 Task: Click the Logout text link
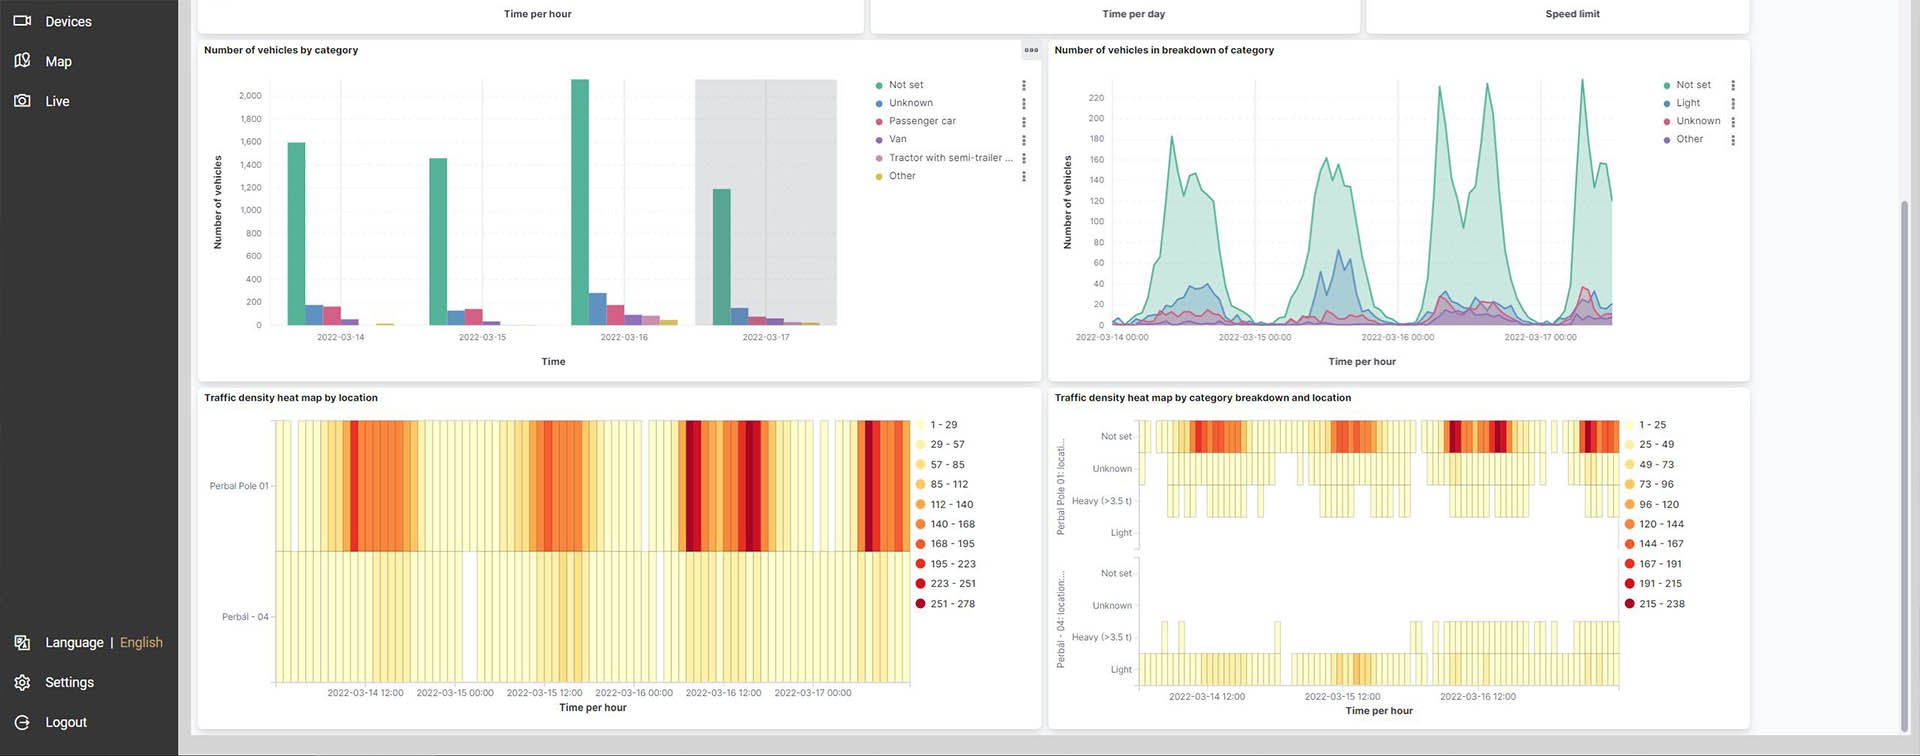66,722
